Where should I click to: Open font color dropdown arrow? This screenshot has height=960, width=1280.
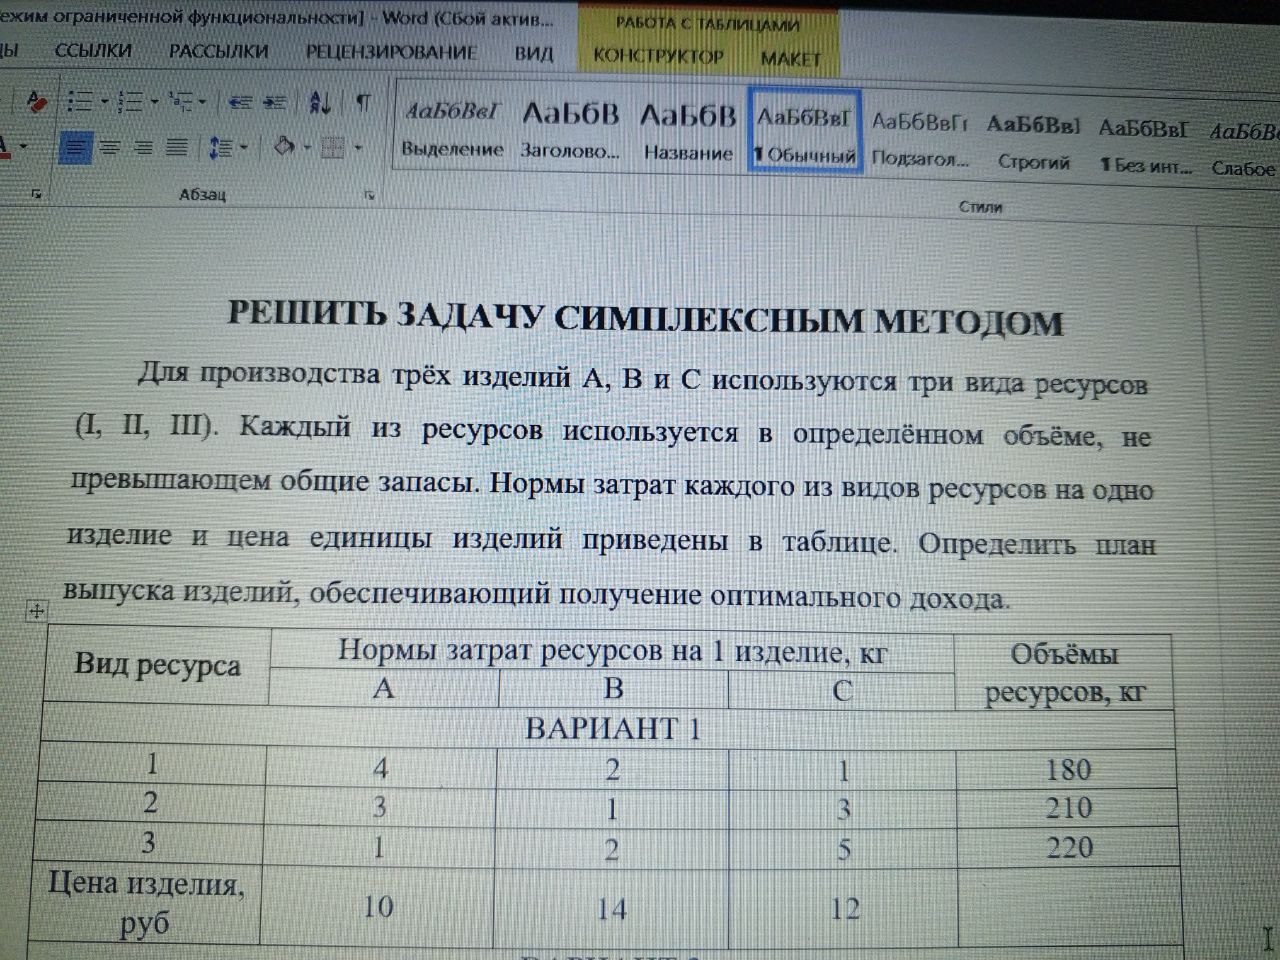click(x=23, y=148)
